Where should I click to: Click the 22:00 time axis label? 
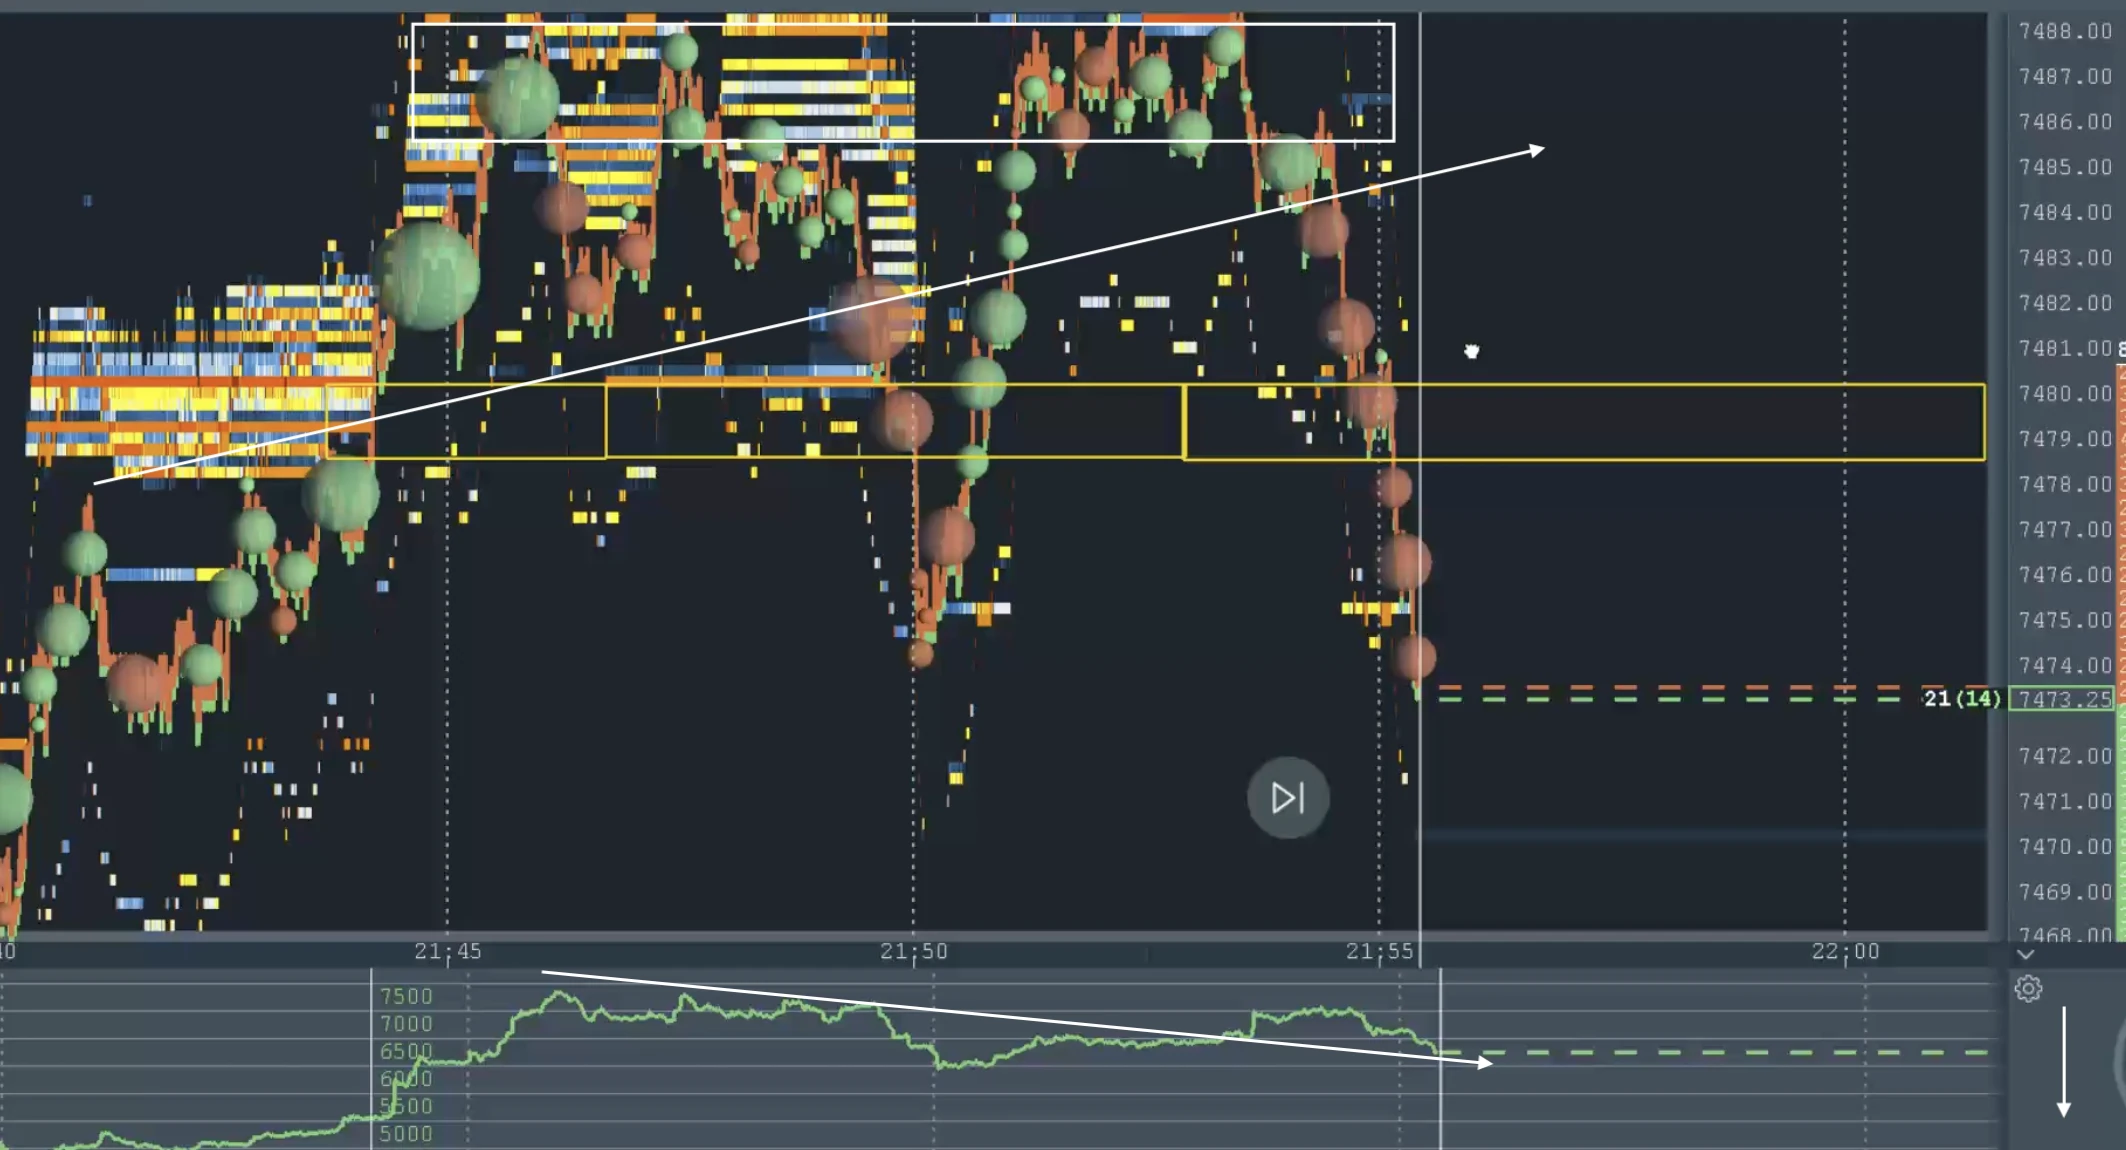1846,951
